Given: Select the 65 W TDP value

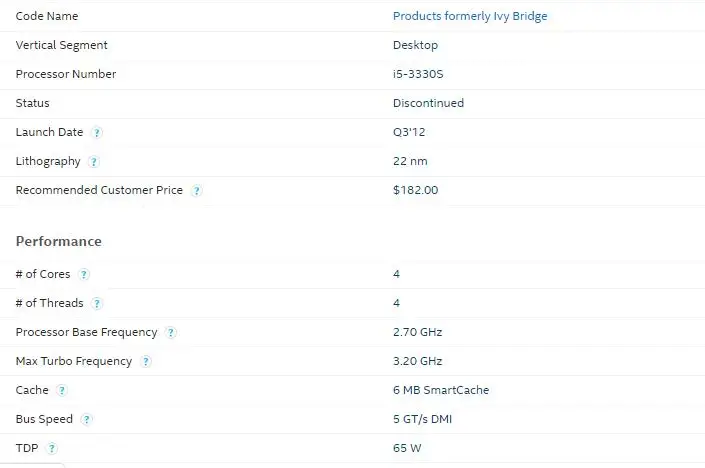Looking at the screenshot, I should (407, 448).
